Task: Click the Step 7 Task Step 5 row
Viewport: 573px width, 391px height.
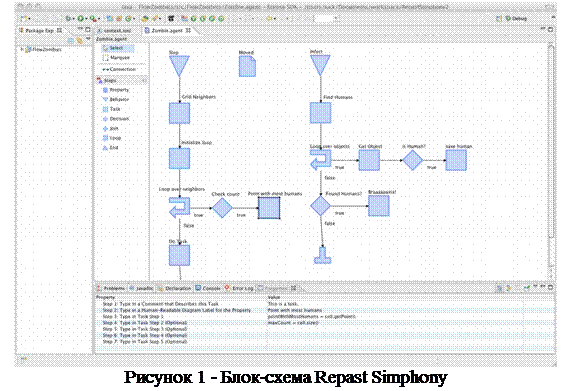Action: [x=324, y=342]
